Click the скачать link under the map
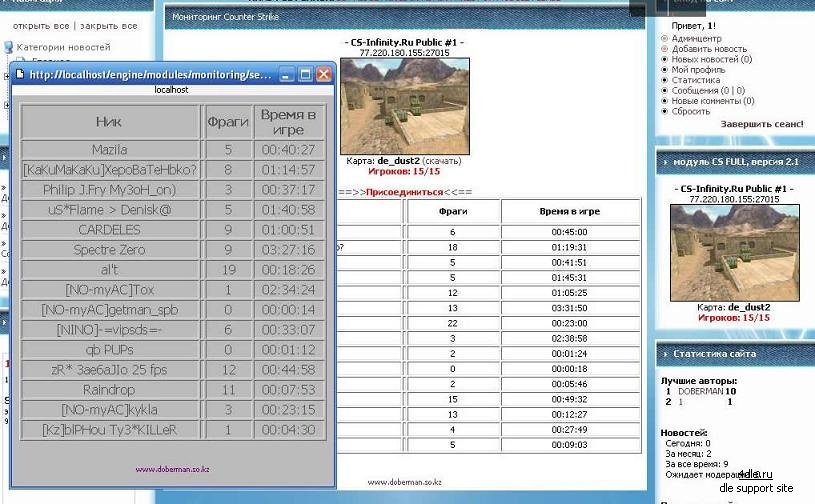 click(x=441, y=161)
